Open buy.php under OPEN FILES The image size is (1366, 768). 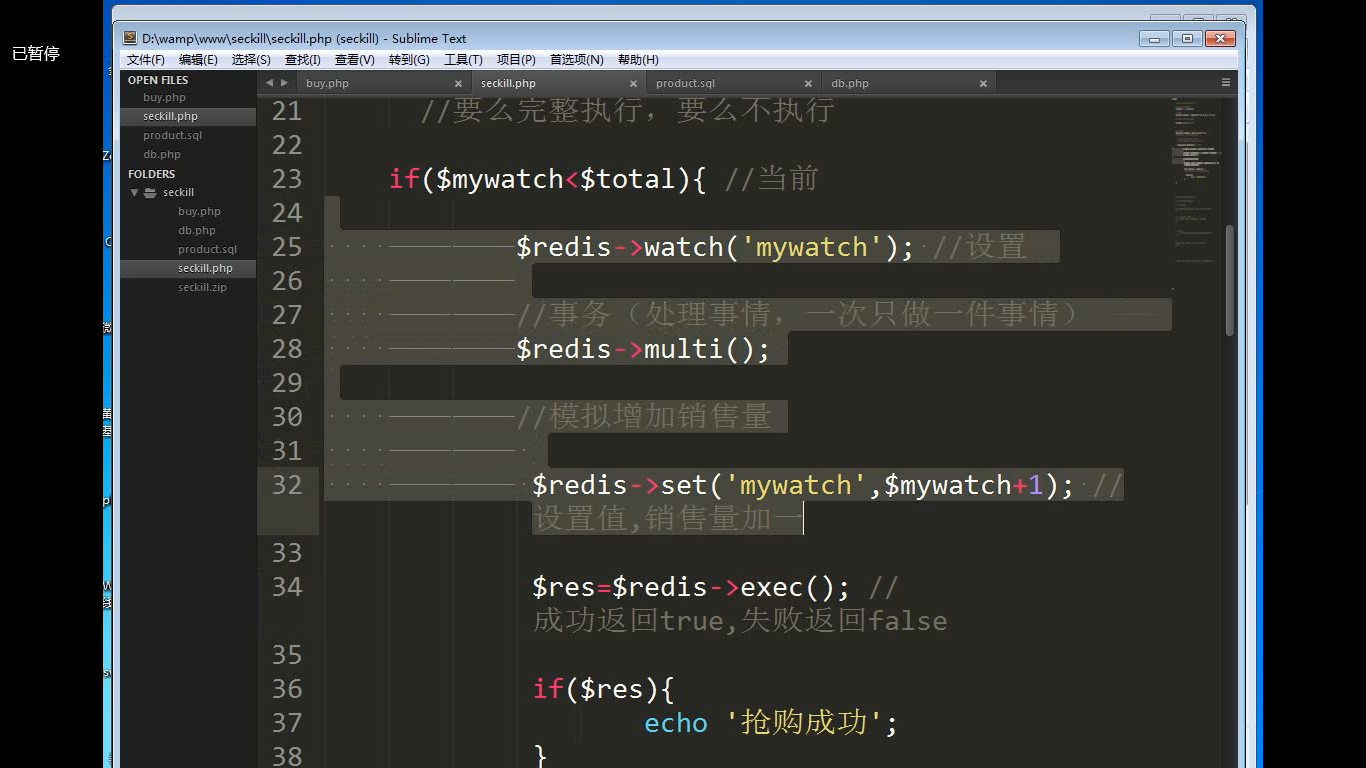[x=164, y=97]
